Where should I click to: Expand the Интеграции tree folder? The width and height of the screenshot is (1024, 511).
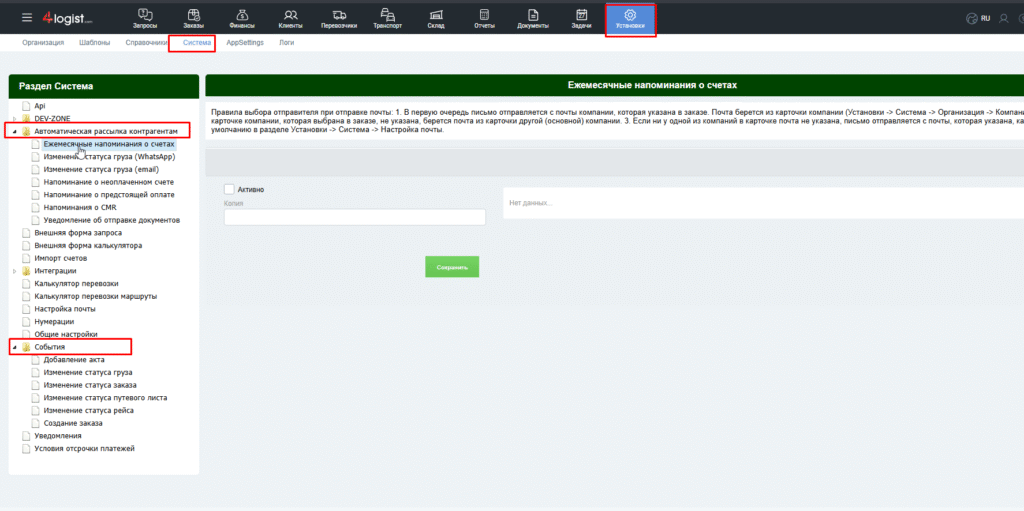(14, 271)
